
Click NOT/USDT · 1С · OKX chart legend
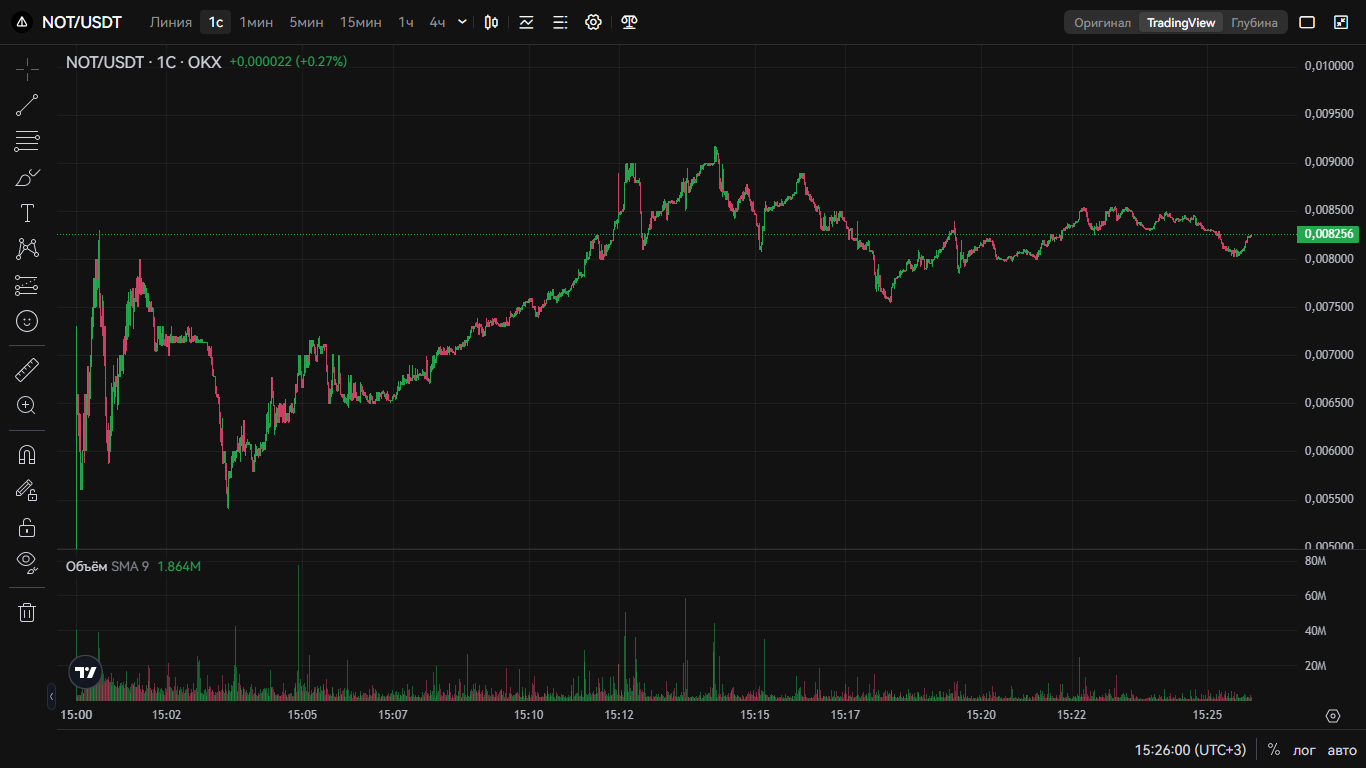tap(143, 61)
